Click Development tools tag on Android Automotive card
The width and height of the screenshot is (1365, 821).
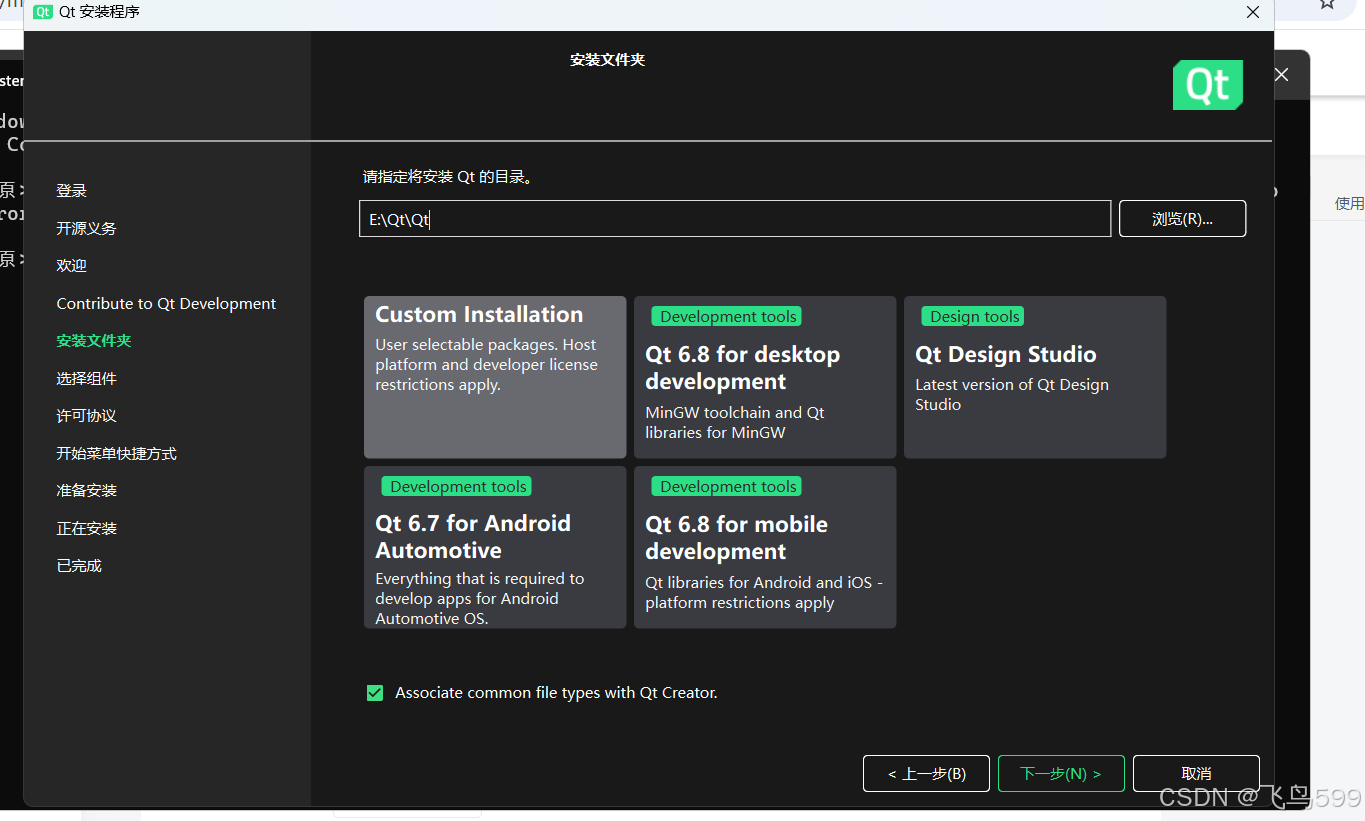tap(457, 487)
